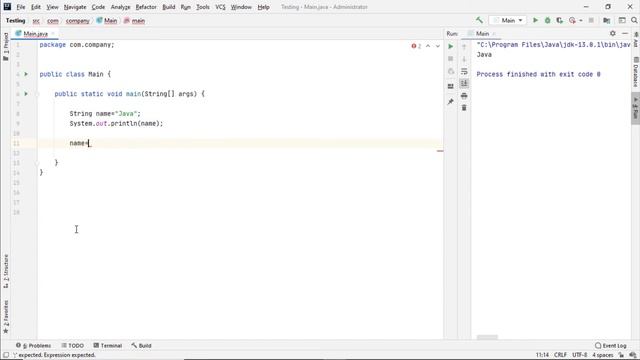Open the Problems tool window
The width and height of the screenshot is (640, 360).
33,346
